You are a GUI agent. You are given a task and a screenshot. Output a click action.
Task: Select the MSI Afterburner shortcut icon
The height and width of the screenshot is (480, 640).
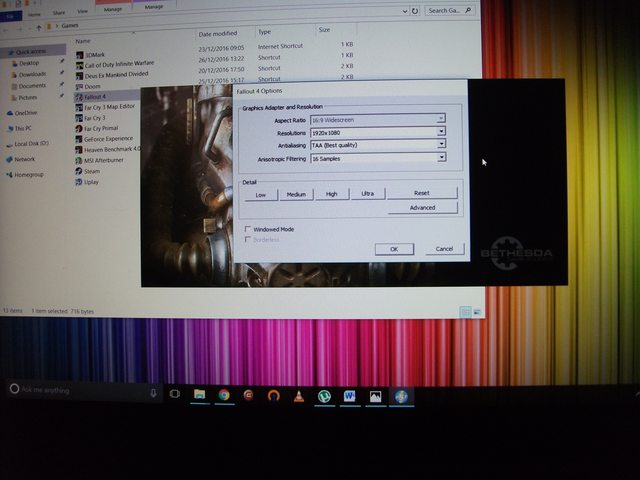coord(79,160)
